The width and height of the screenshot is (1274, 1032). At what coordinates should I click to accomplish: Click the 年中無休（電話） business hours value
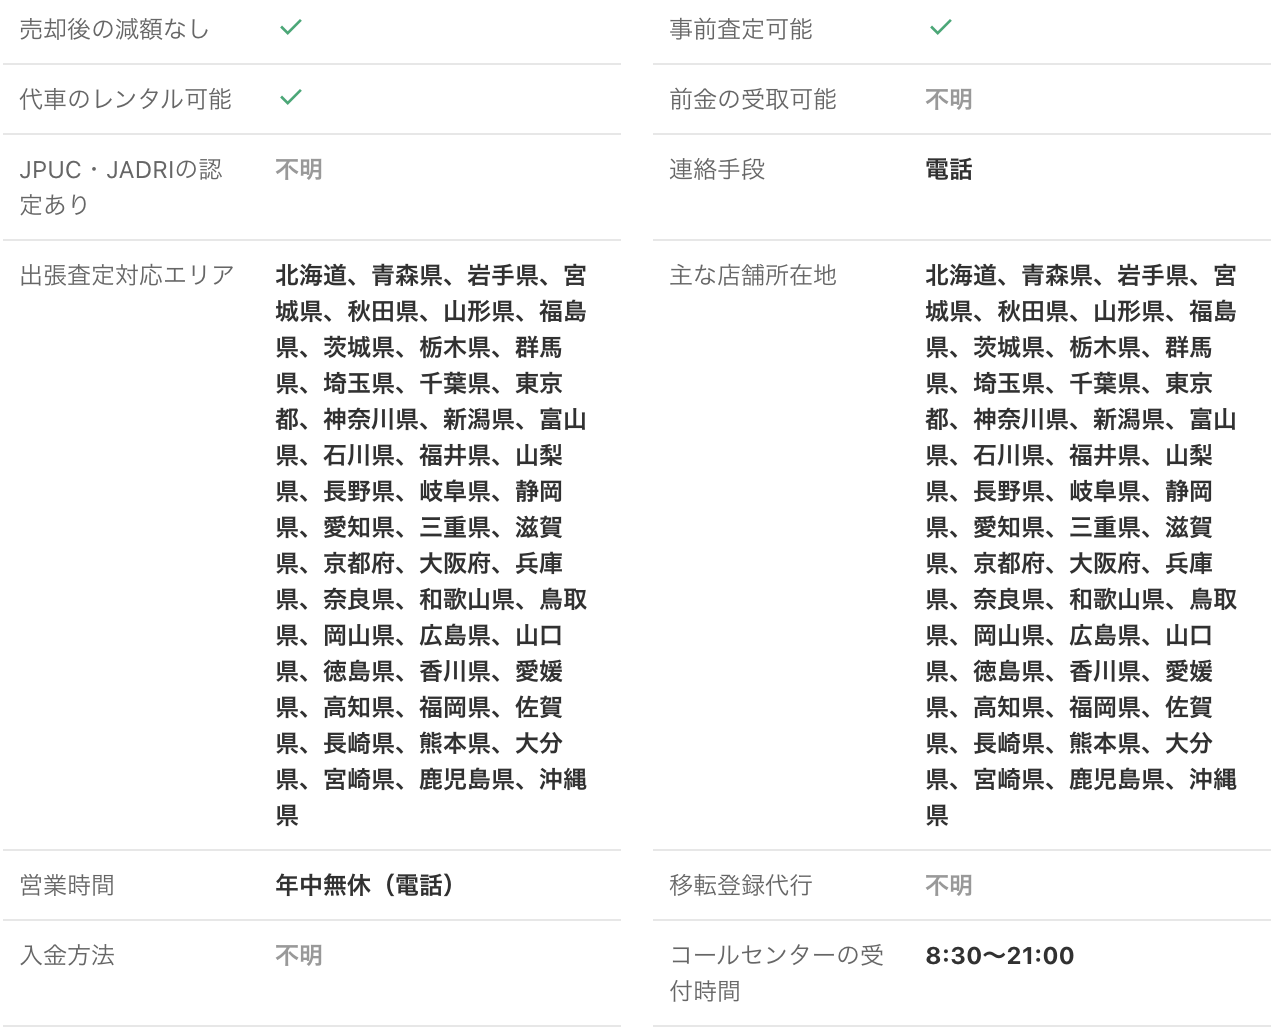click(365, 885)
